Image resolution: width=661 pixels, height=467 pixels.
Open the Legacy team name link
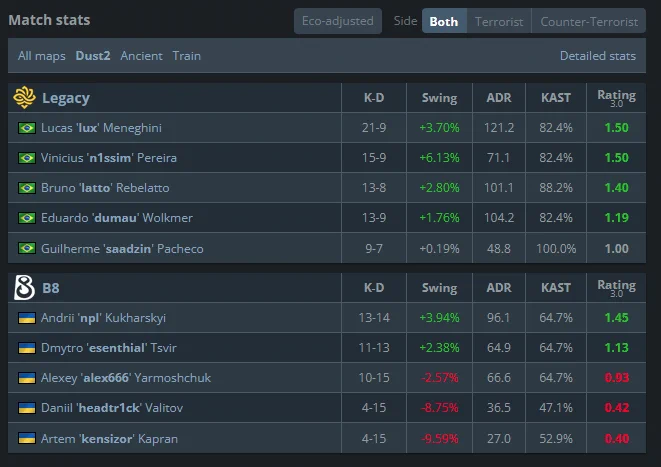(66, 98)
